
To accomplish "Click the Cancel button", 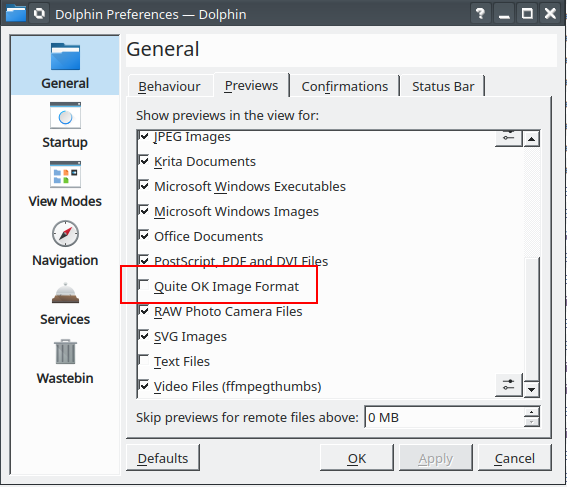I will click(515, 458).
